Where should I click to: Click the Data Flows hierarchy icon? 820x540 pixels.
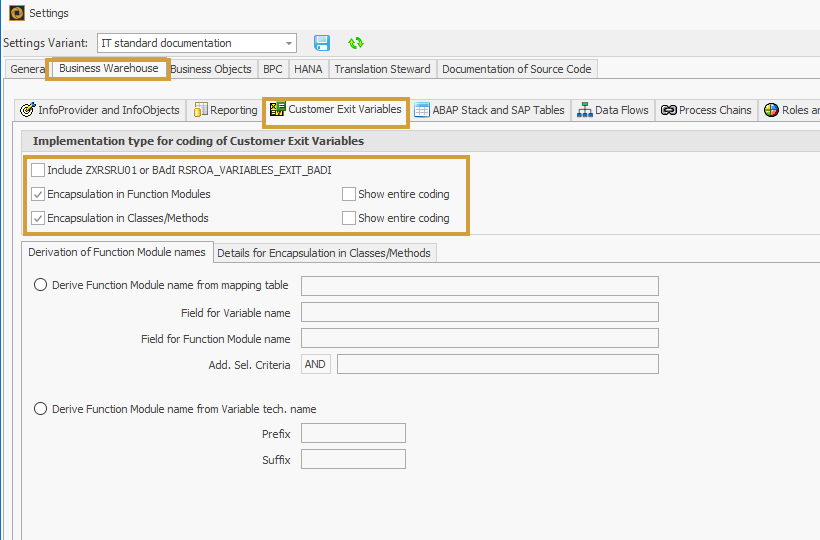(585, 110)
